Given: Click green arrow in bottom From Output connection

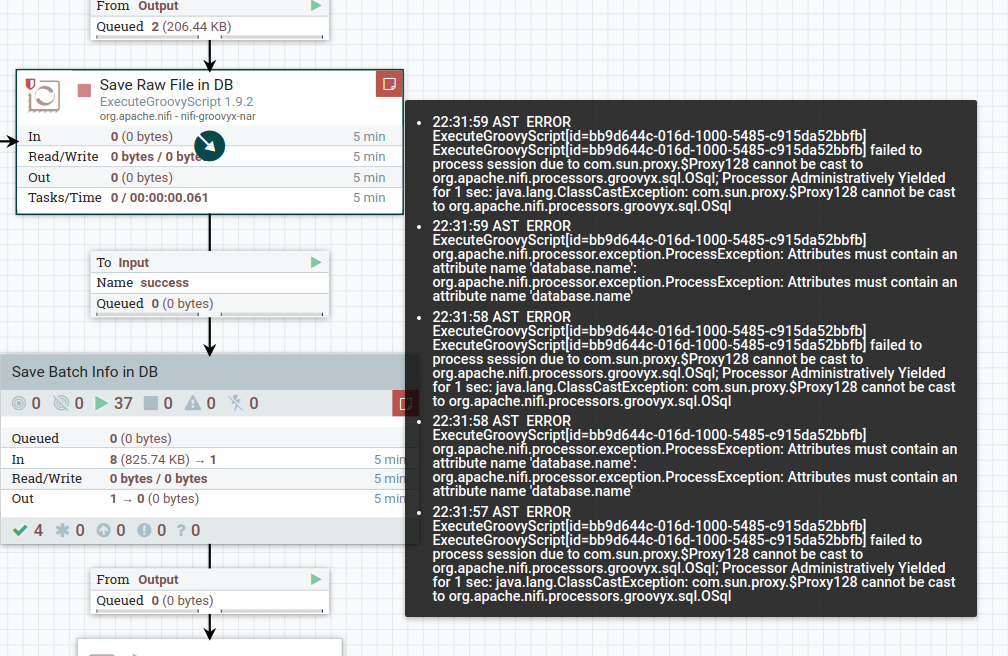Looking at the screenshot, I should (316, 579).
